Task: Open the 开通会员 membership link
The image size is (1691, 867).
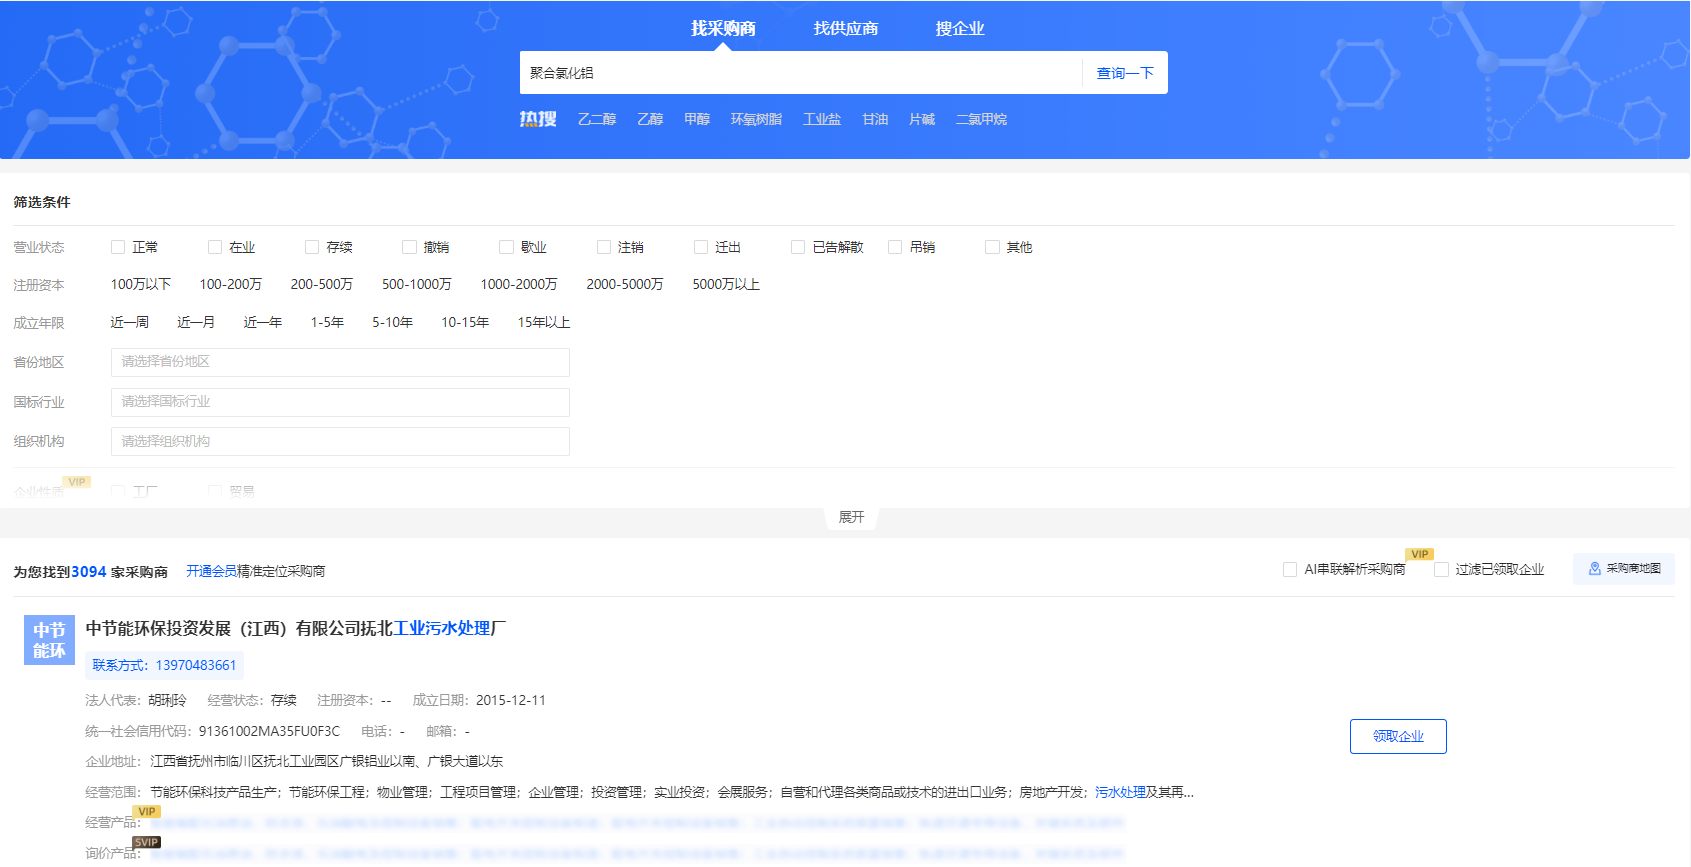Action: click(x=211, y=571)
